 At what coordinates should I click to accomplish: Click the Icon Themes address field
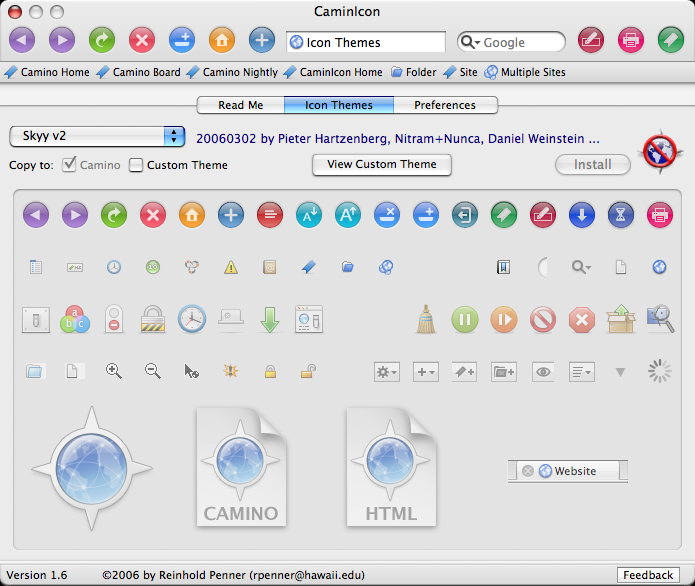(x=366, y=42)
